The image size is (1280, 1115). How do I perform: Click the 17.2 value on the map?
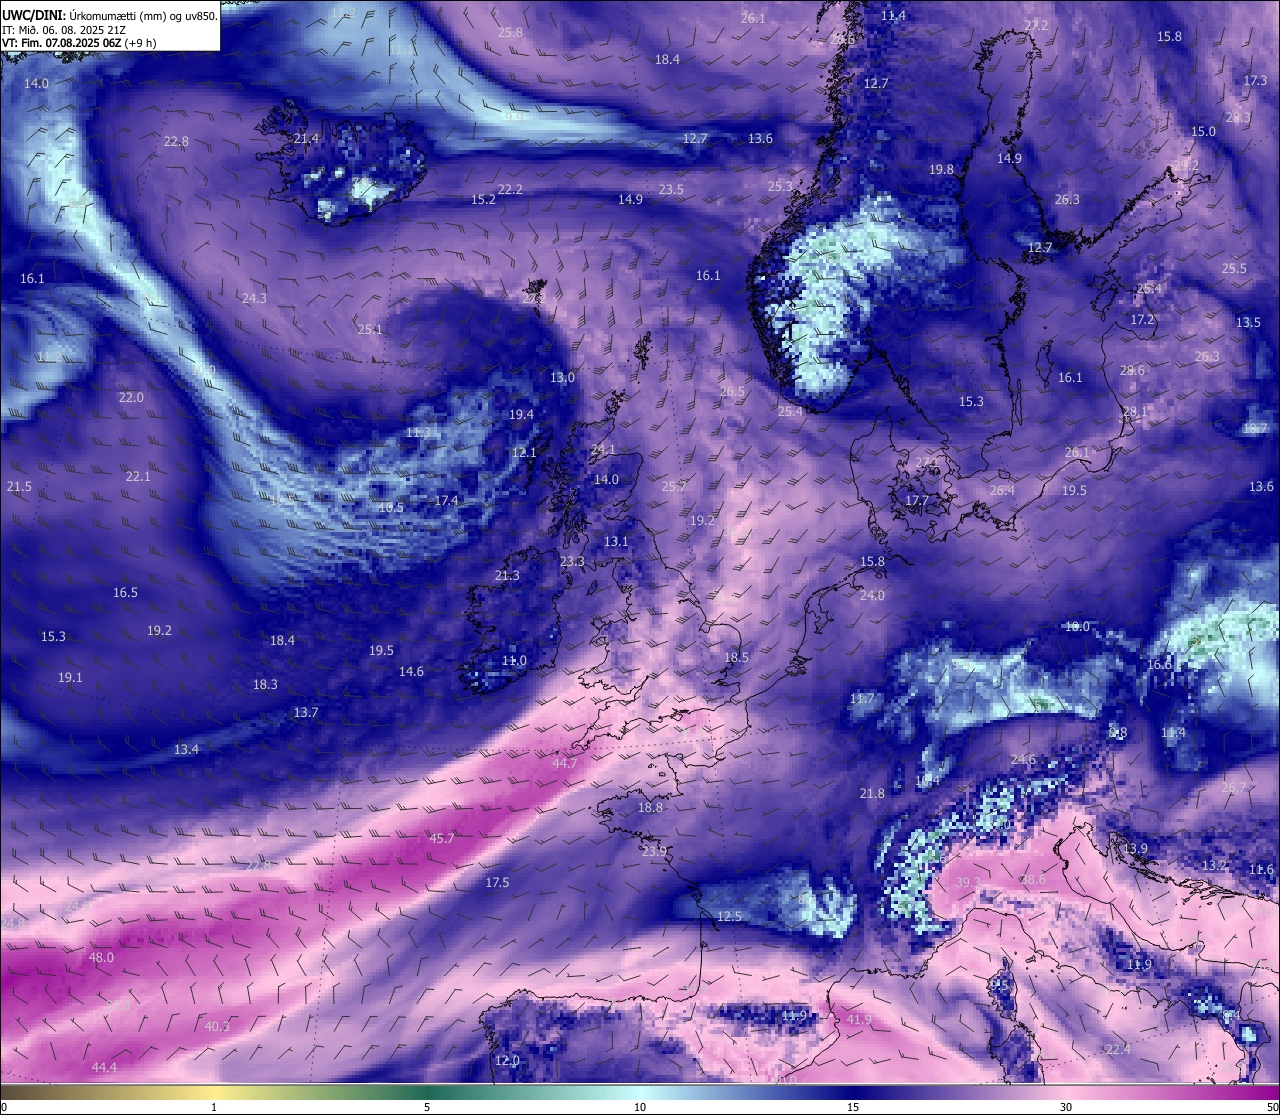coord(1142,320)
